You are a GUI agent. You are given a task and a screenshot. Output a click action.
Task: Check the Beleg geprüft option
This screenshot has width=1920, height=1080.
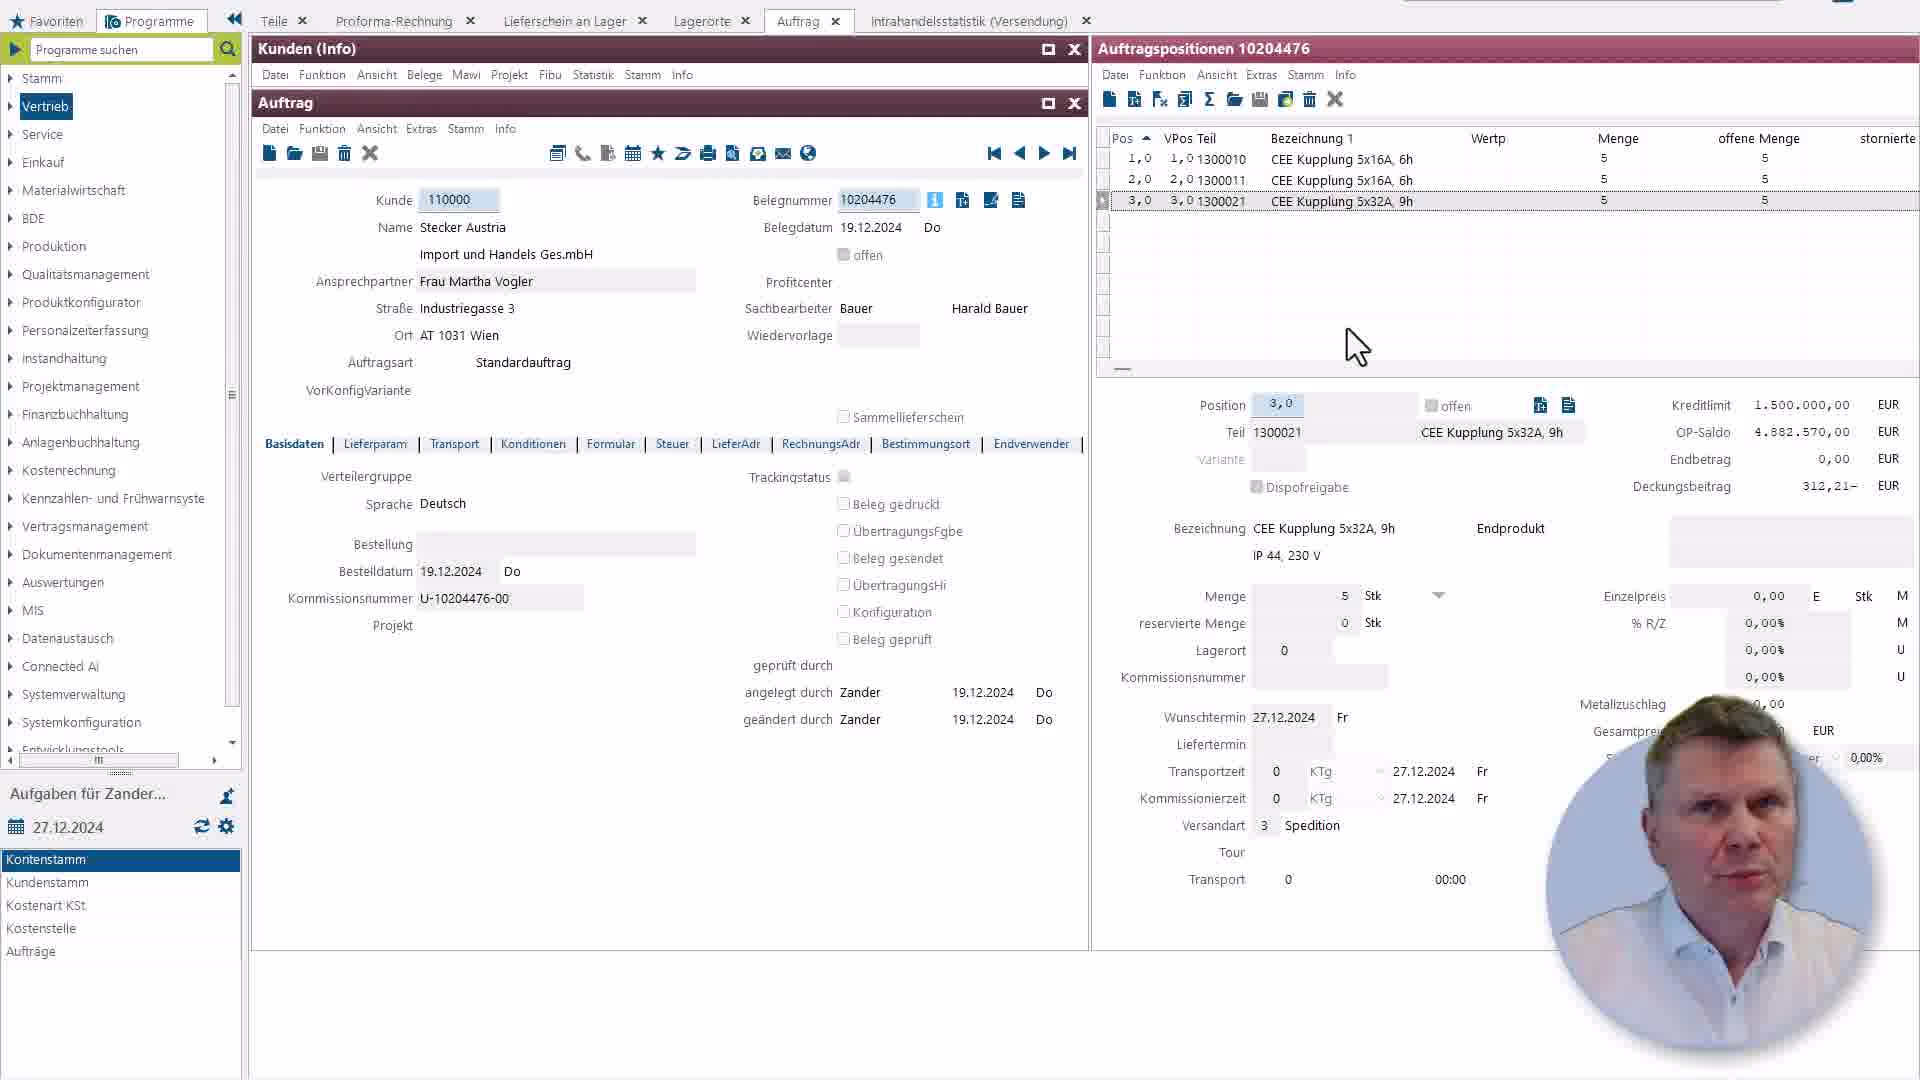click(844, 639)
